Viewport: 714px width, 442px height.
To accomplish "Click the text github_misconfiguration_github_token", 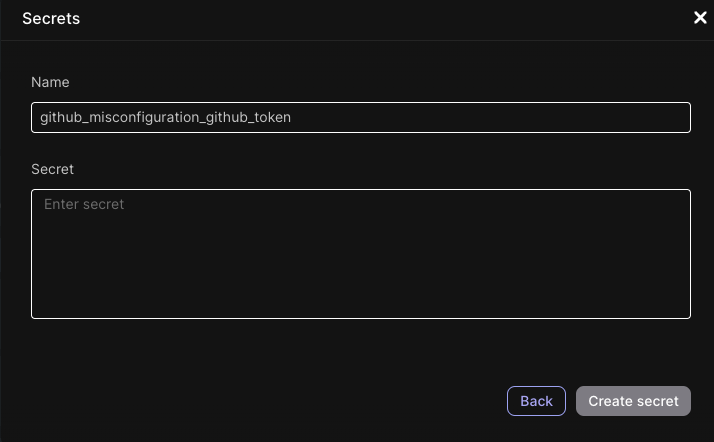I will tap(166, 117).
